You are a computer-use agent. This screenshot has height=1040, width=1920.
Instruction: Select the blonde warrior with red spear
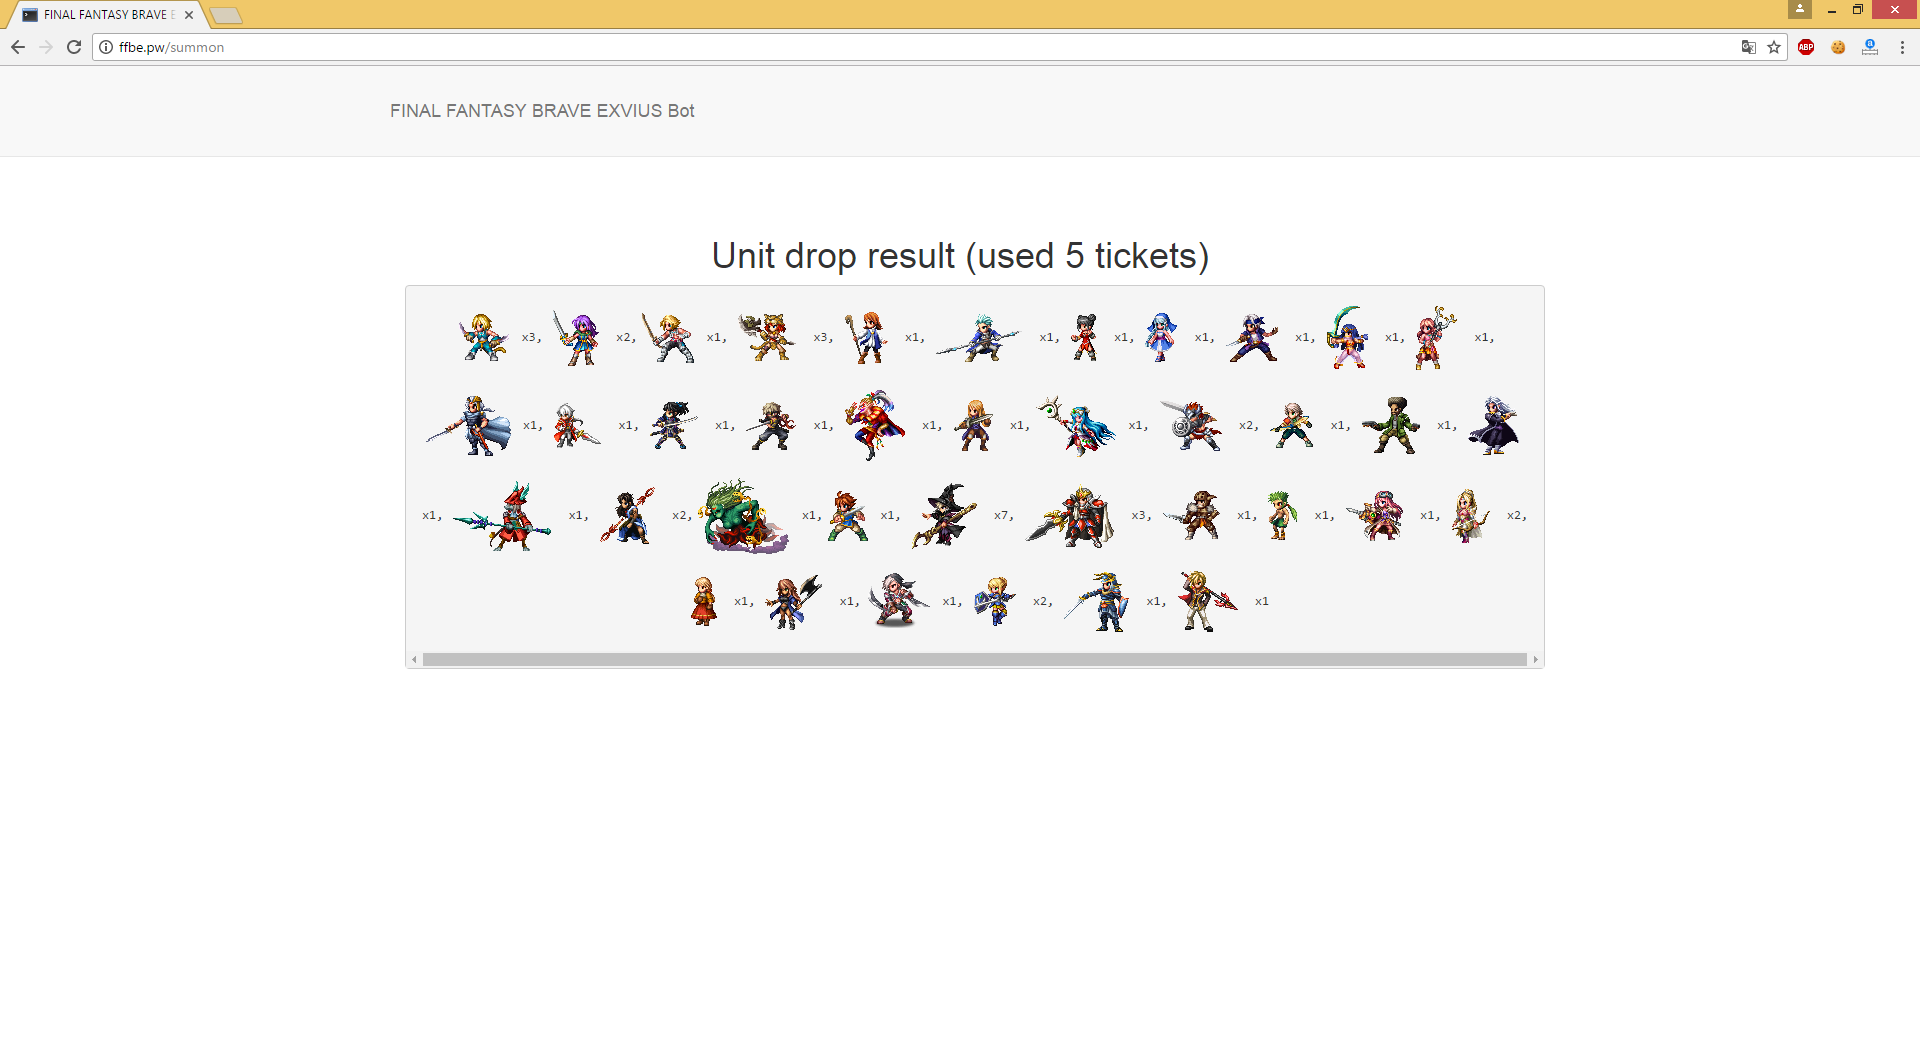1206,601
